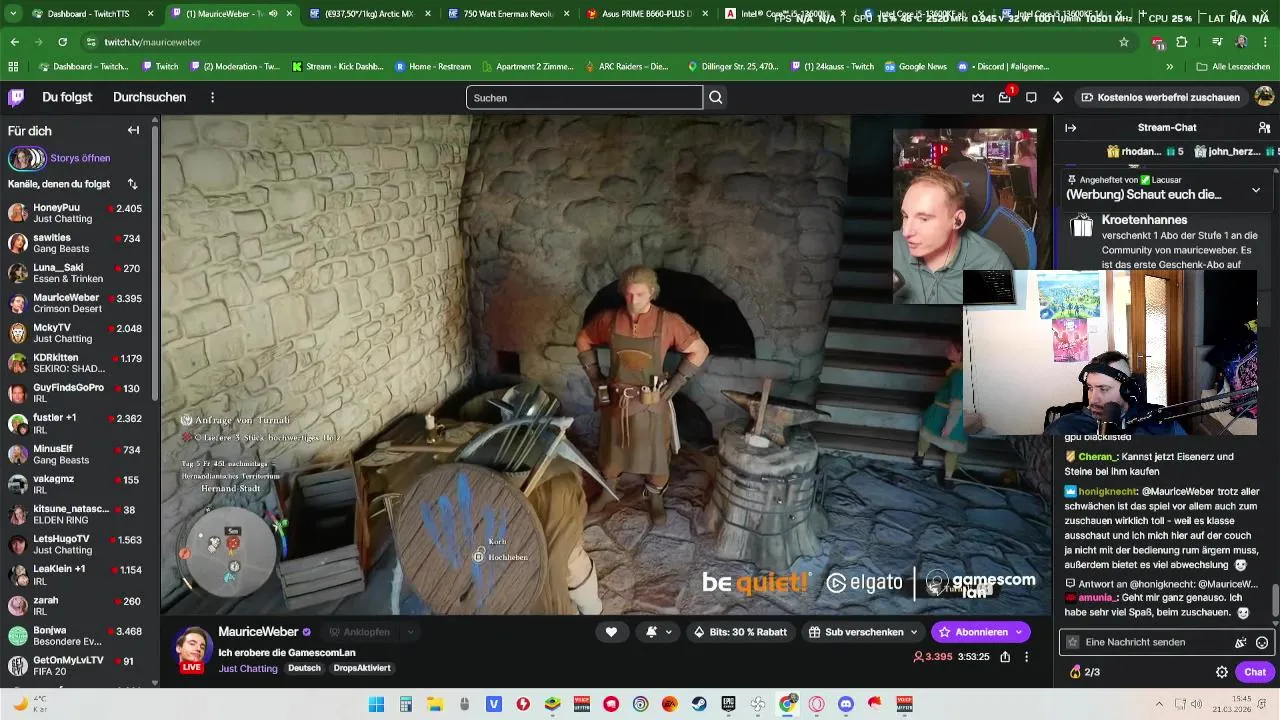
Task: Open Bits and rewards icon in chat input
Action: (1240, 642)
